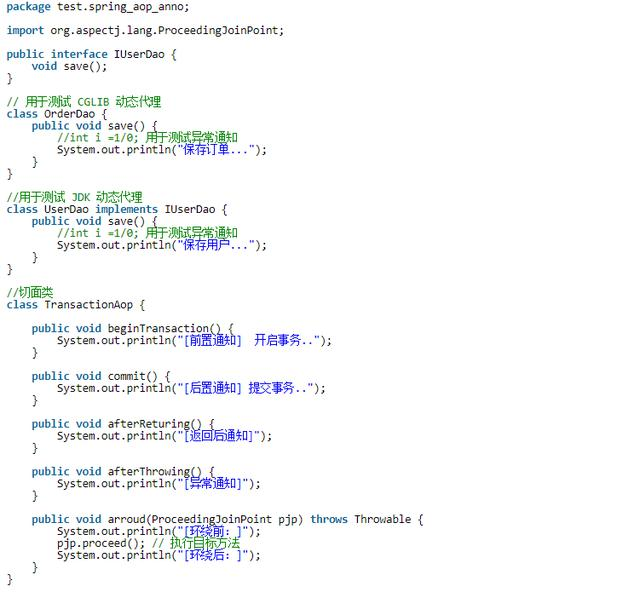Click the println [前置通知] 开启事务 line
The width and height of the screenshot is (640, 592).
coord(194,341)
